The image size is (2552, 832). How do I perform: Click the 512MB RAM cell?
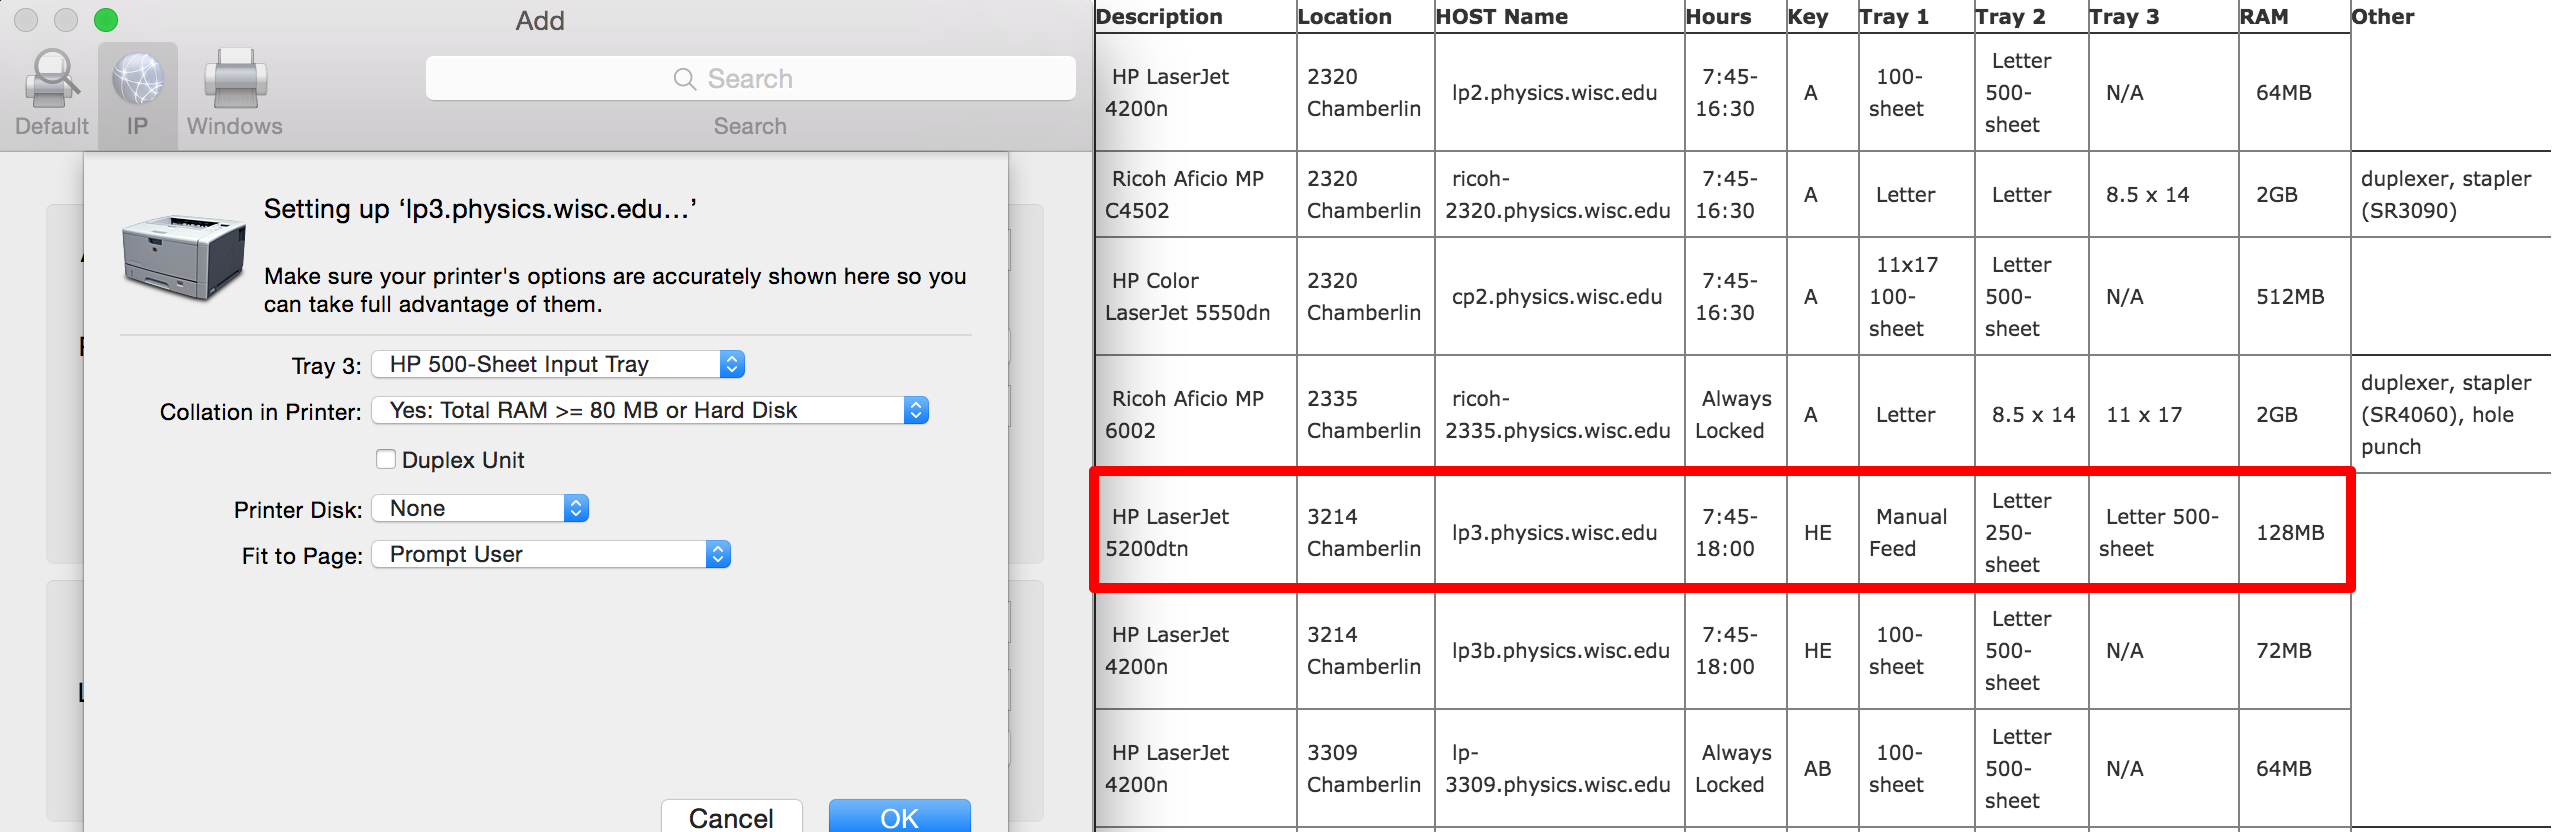coord(2294,296)
